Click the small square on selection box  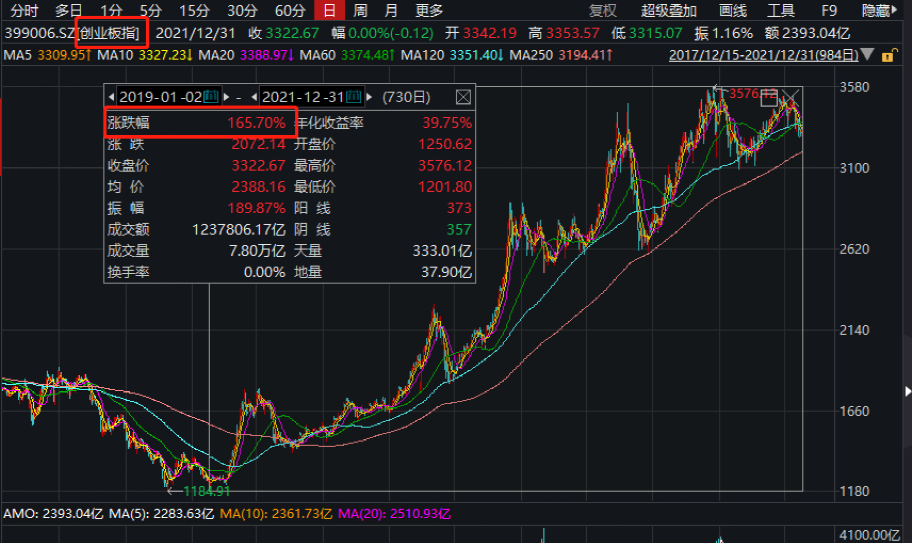coord(769,99)
